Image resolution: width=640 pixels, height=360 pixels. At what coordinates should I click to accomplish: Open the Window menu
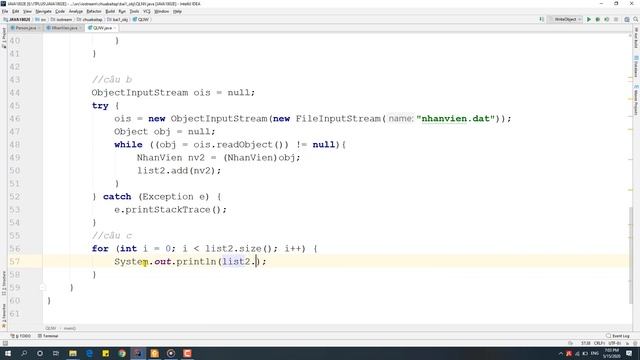click(x=162, y=11)
